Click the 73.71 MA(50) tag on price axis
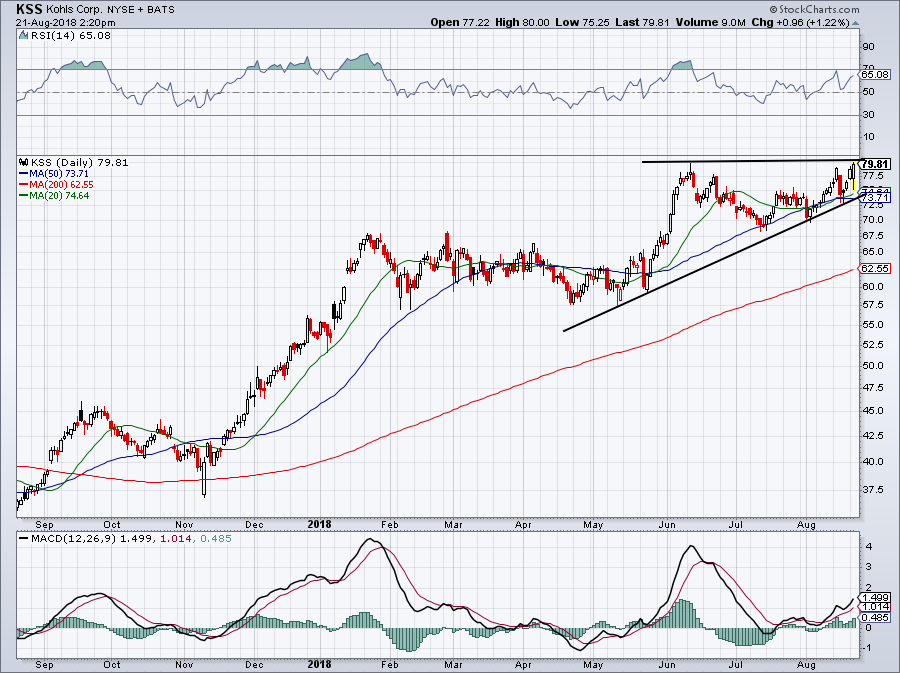 pos(875,198)
